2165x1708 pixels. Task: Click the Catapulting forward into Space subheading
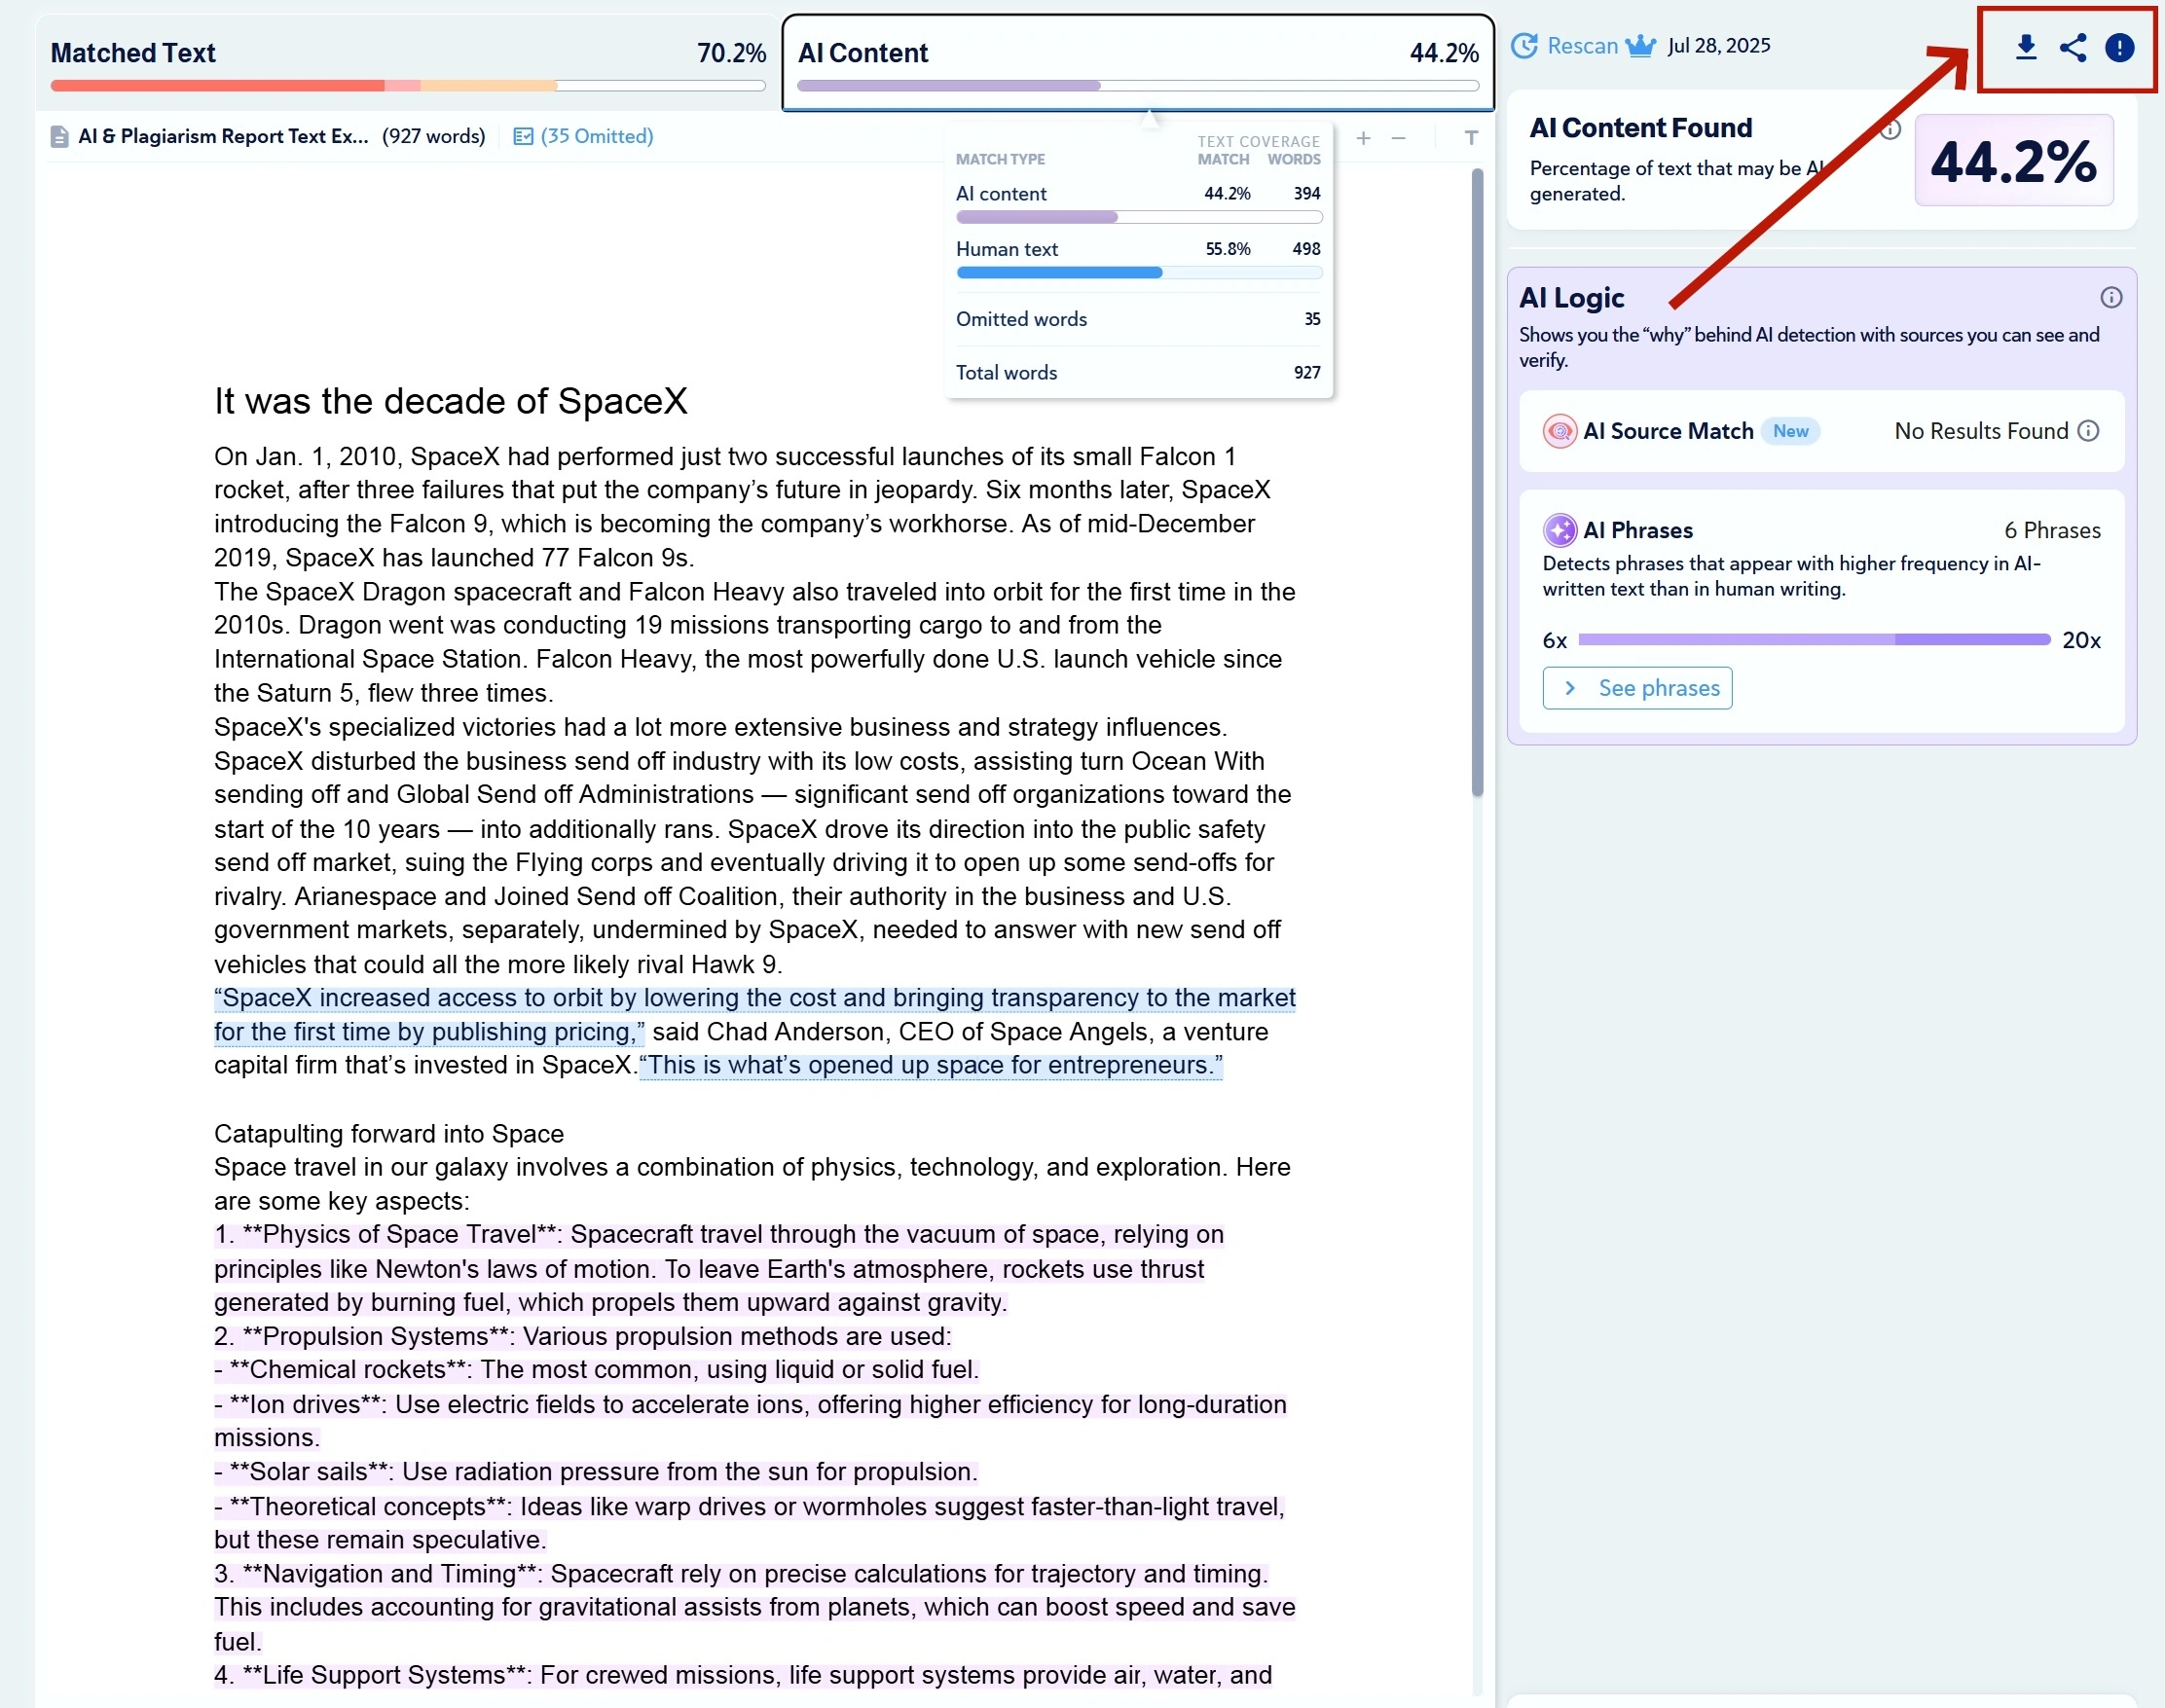pos(389,1133)
